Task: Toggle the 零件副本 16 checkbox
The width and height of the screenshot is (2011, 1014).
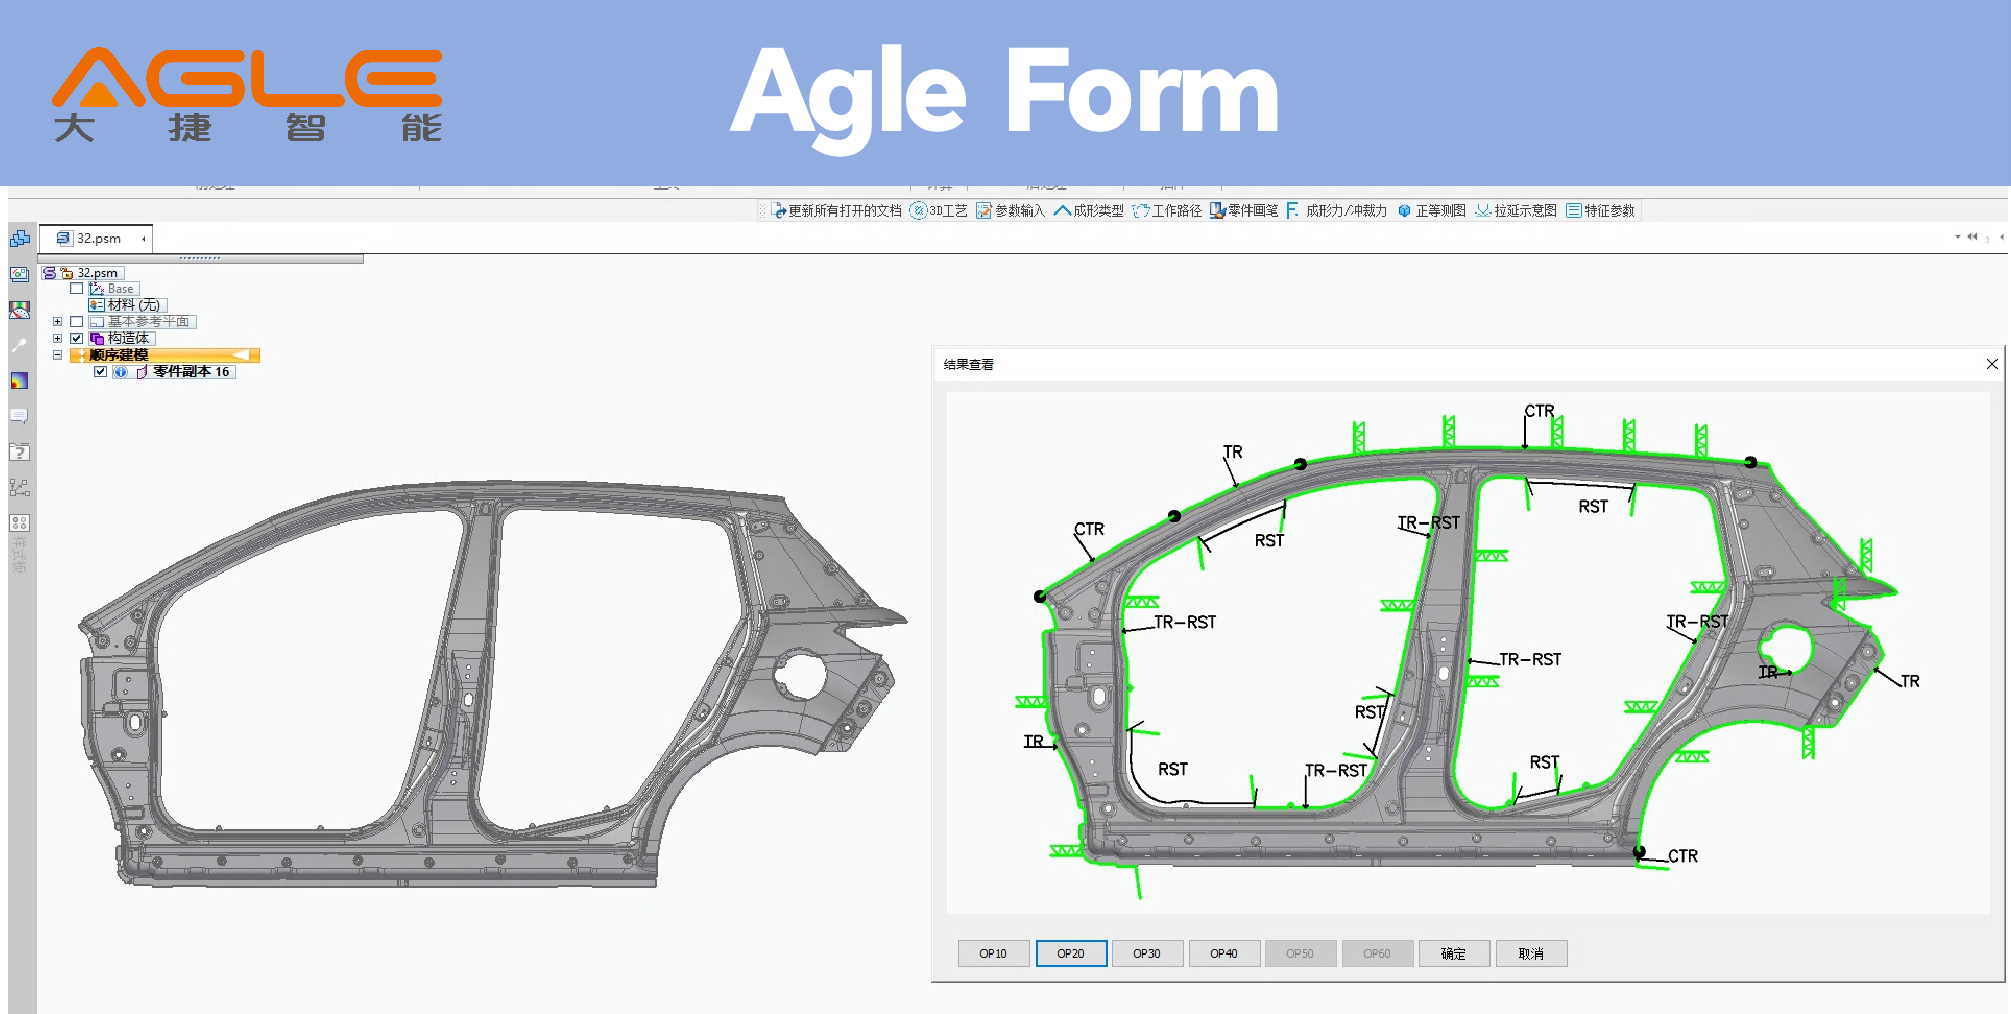Action: pos(100,371)
